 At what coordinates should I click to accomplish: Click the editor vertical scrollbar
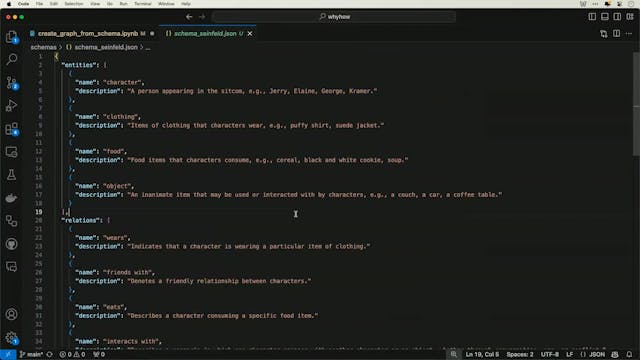coord(636,104)
